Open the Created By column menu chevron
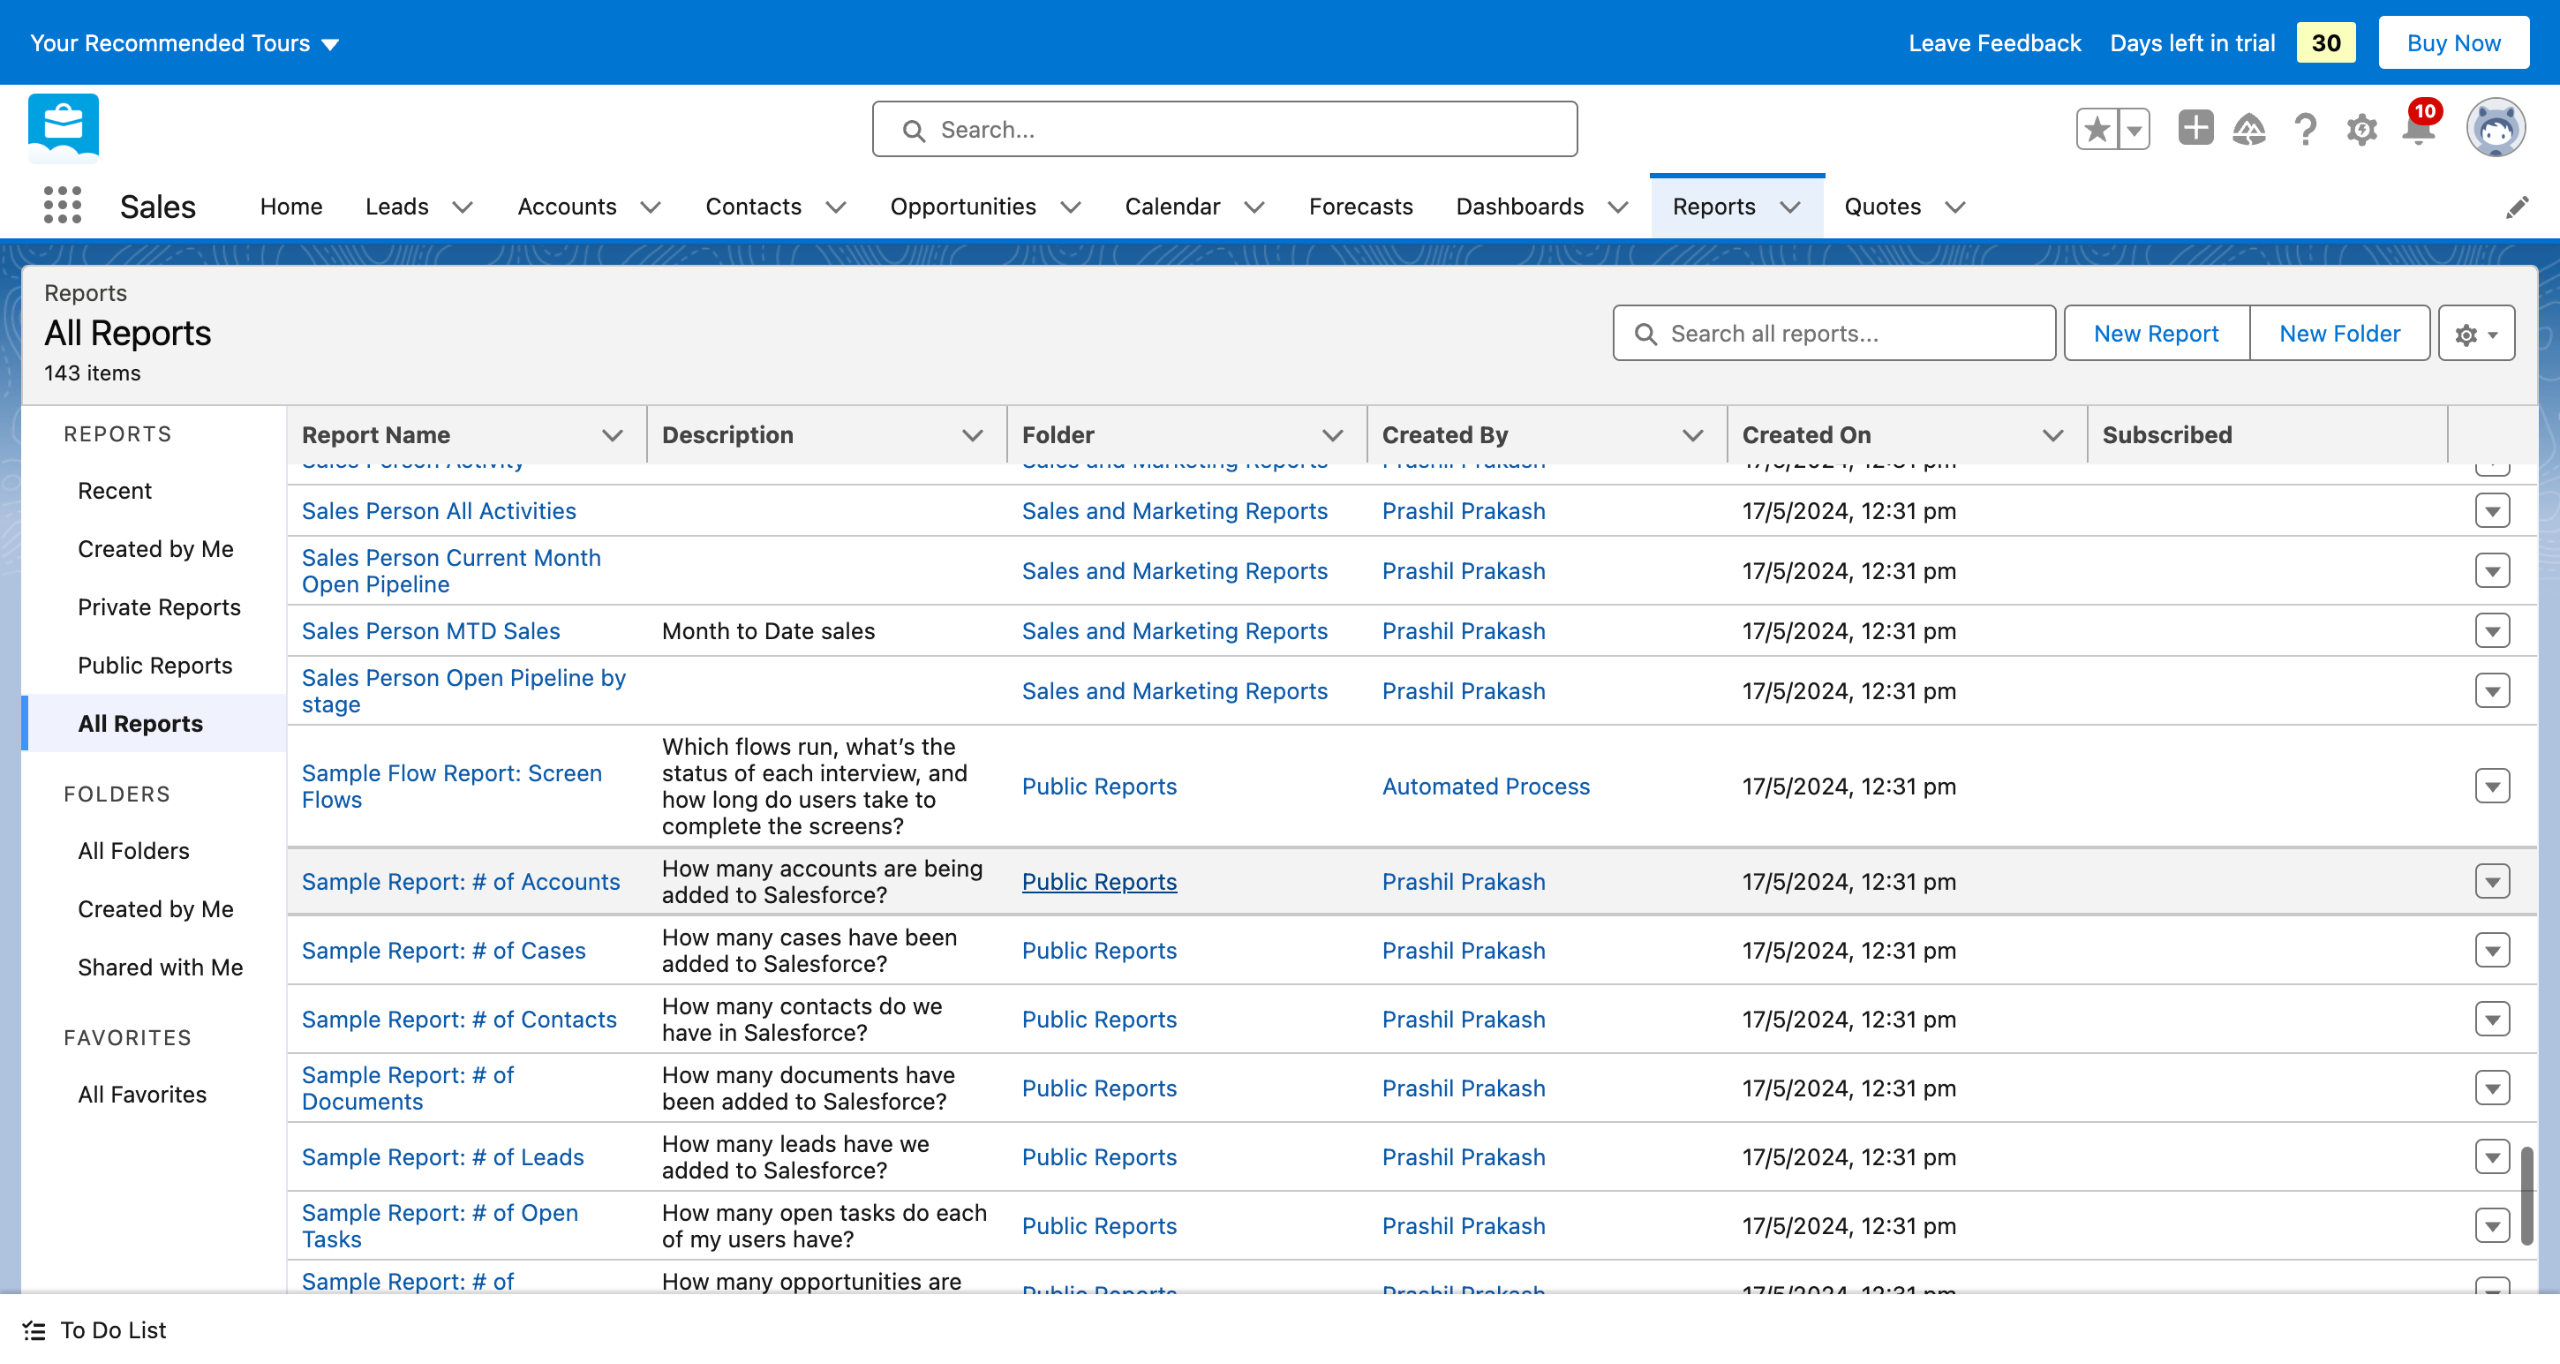Viewport: 2560px width, 1364px height. (1692, 435)
